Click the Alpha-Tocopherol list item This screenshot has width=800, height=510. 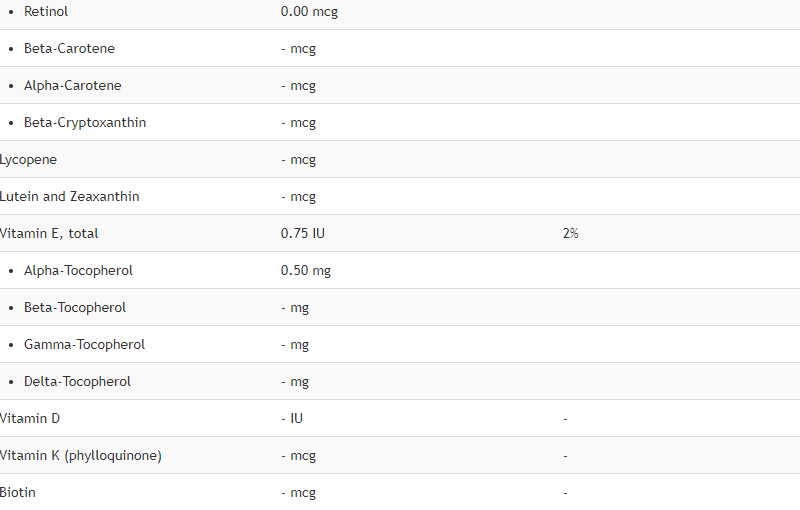click(78, 271)
